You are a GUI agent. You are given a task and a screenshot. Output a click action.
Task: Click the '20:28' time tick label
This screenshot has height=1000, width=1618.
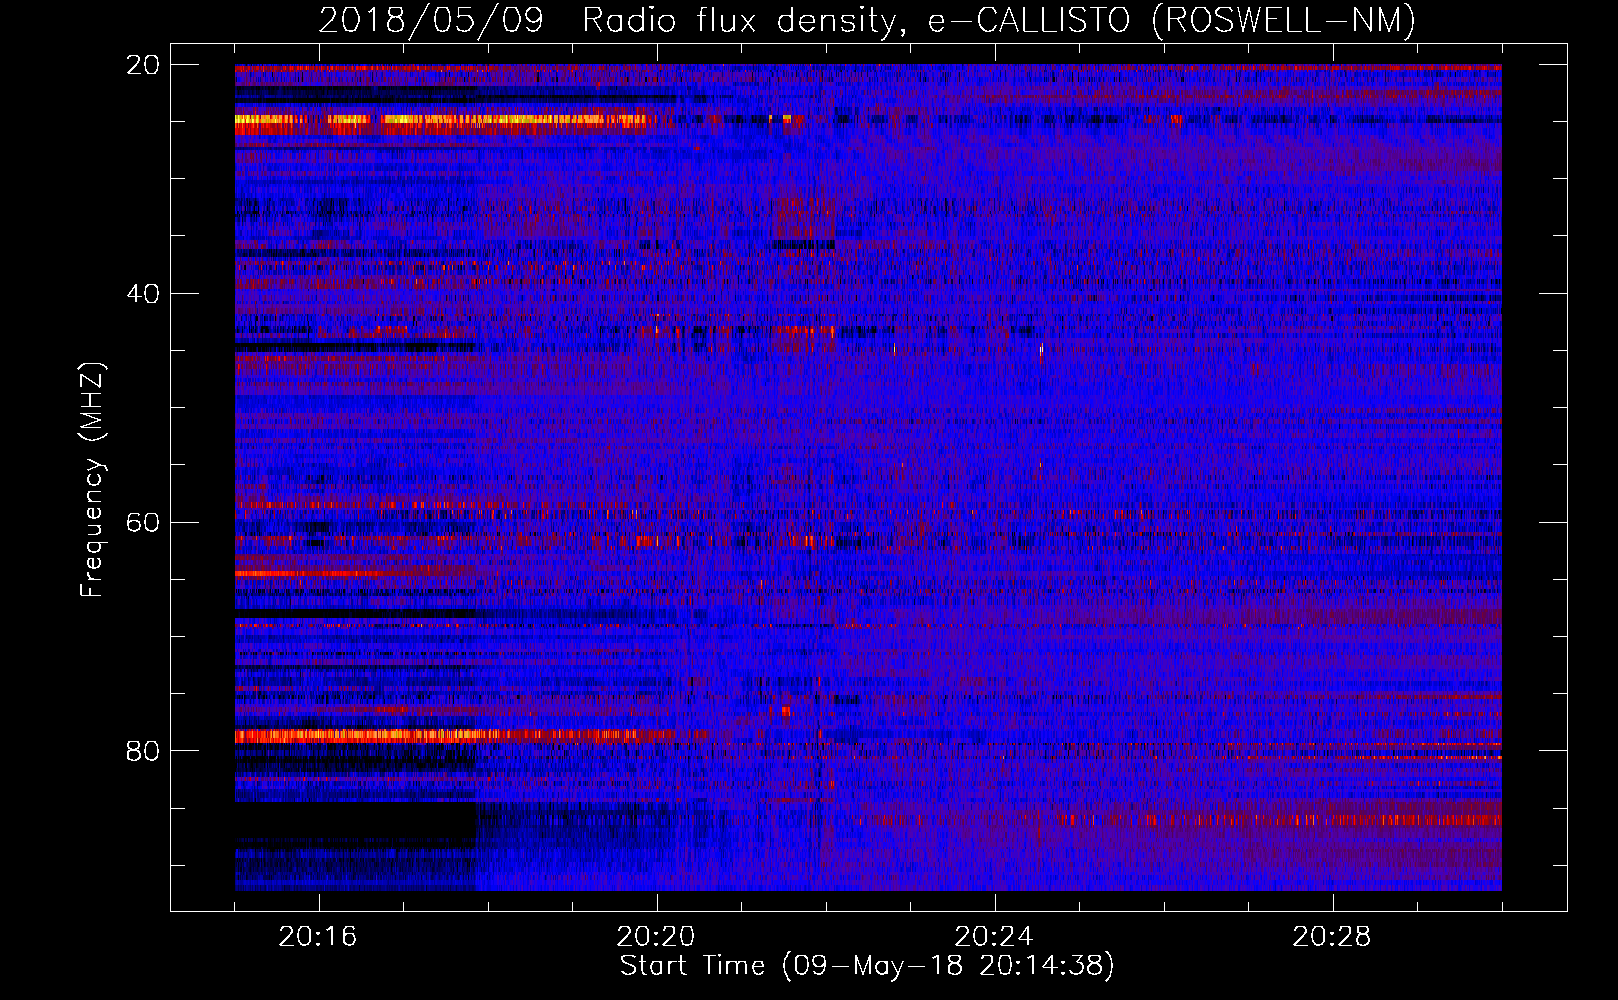[1332, 937]
